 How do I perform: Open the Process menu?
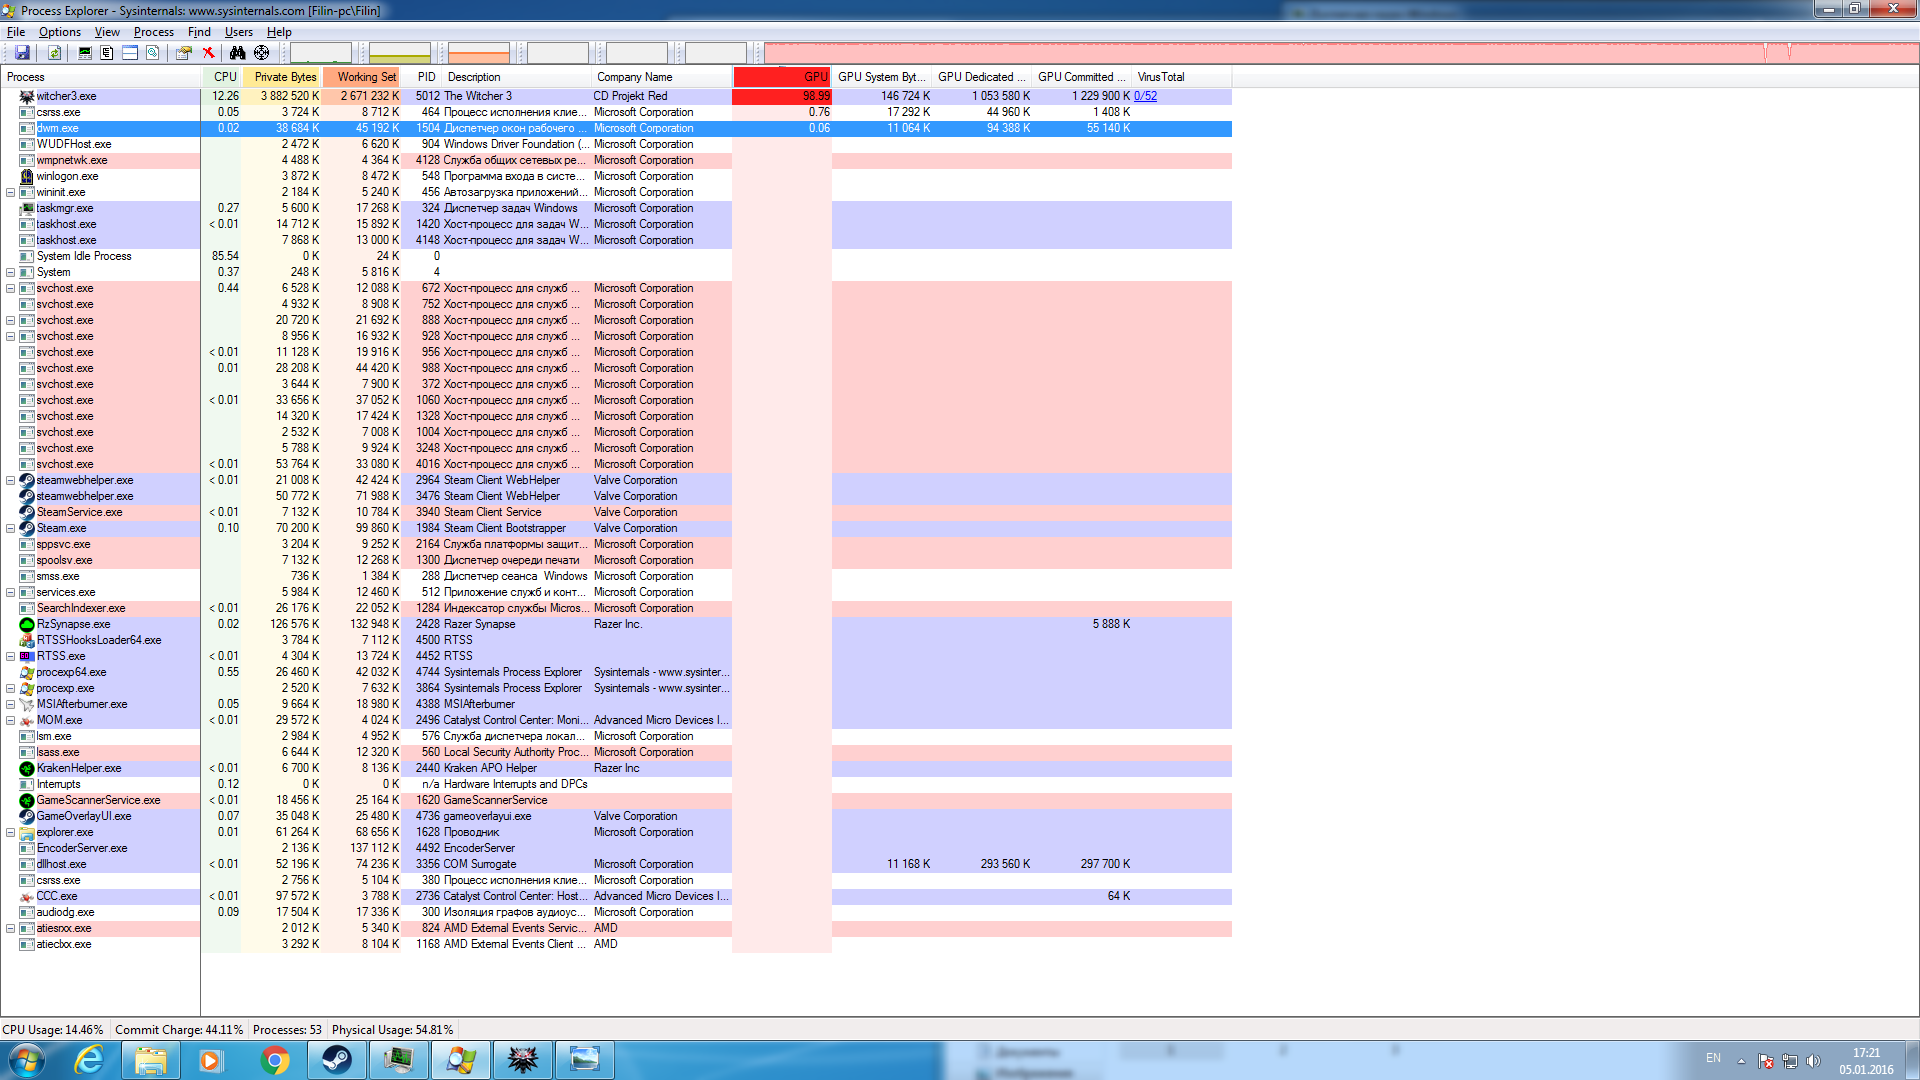tap(153, 32)
